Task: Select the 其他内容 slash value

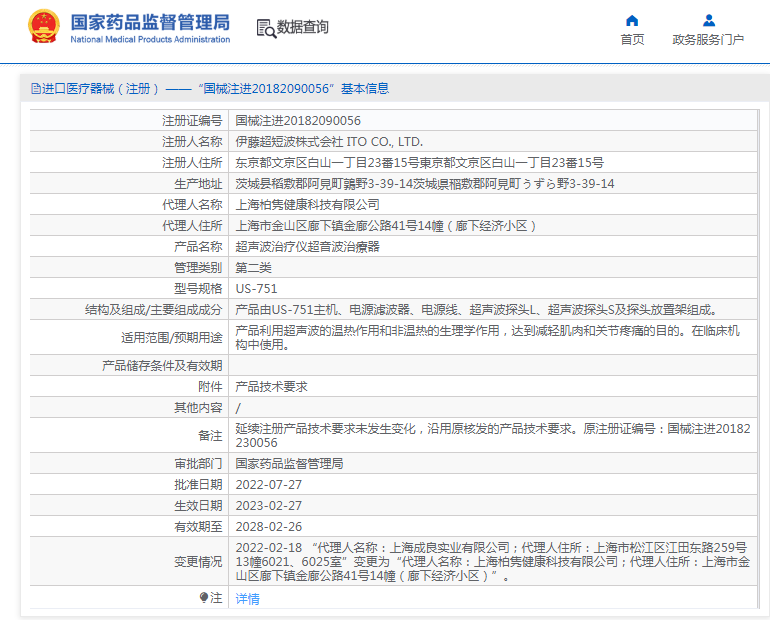Action: coord(238,408)
